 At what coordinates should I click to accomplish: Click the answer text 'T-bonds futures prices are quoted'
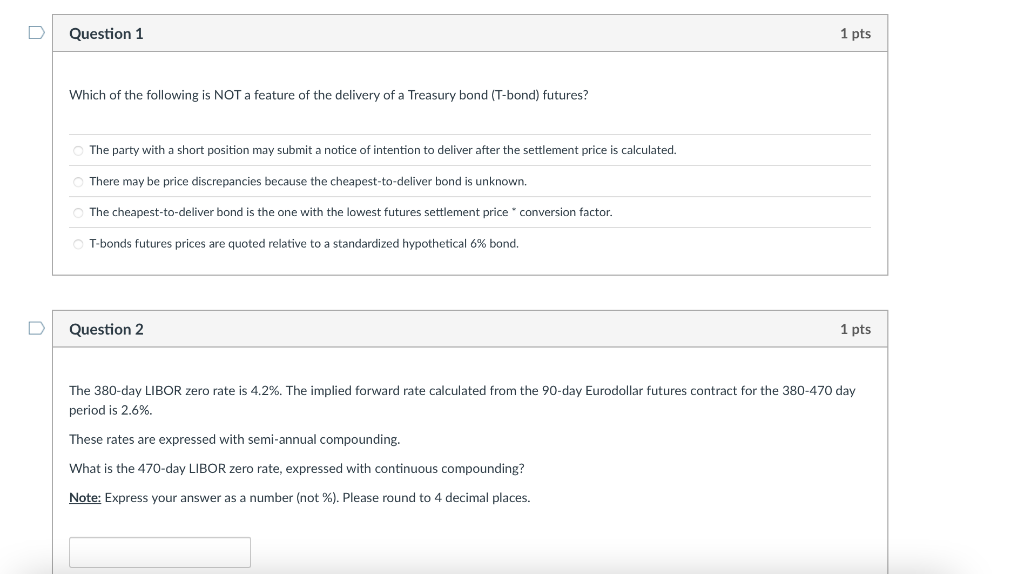pyautogui.click(x=304, y=244)
